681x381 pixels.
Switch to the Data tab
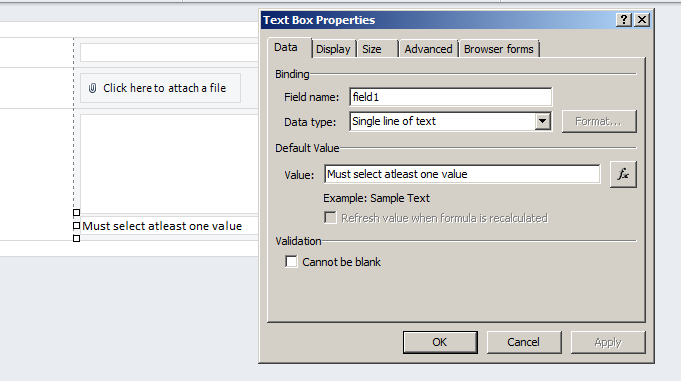pos(286,47)
